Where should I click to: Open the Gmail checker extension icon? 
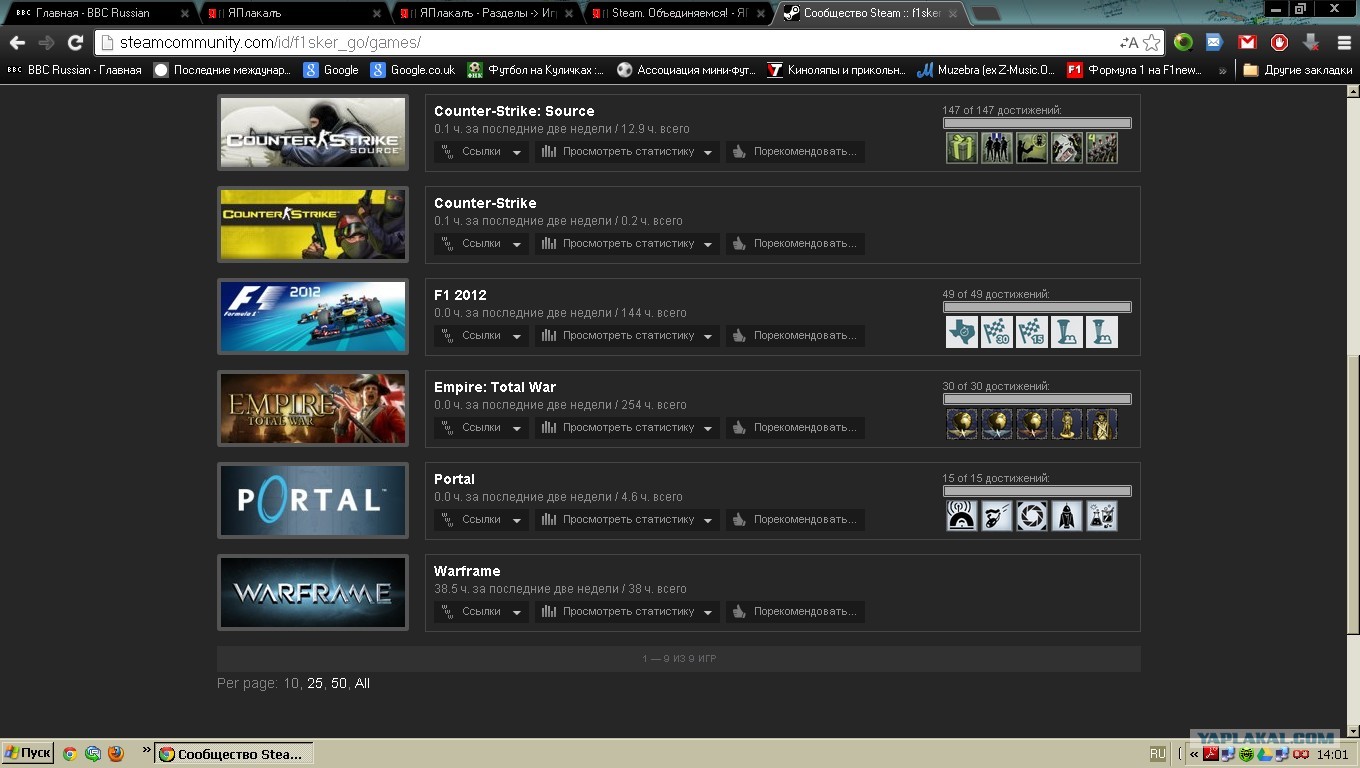click(x=1247, y=43)
